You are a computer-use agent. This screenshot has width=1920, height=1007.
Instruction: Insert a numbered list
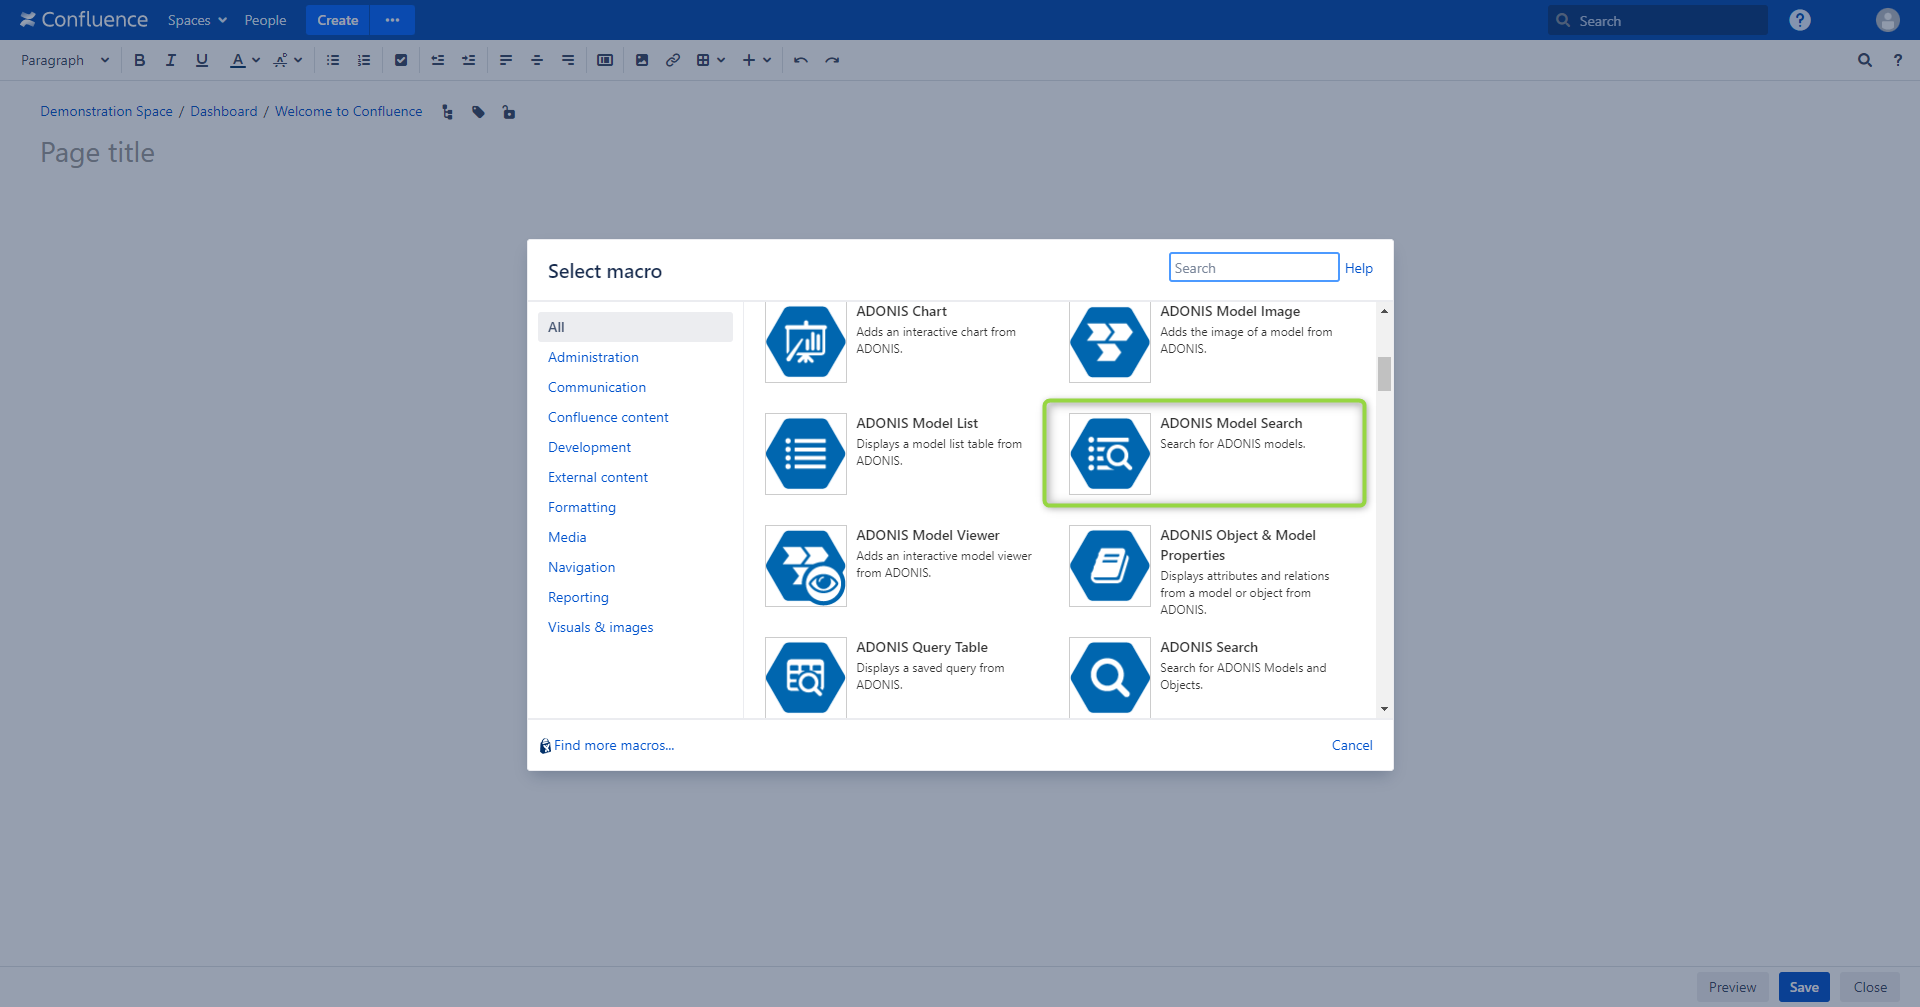click(364, 60)
